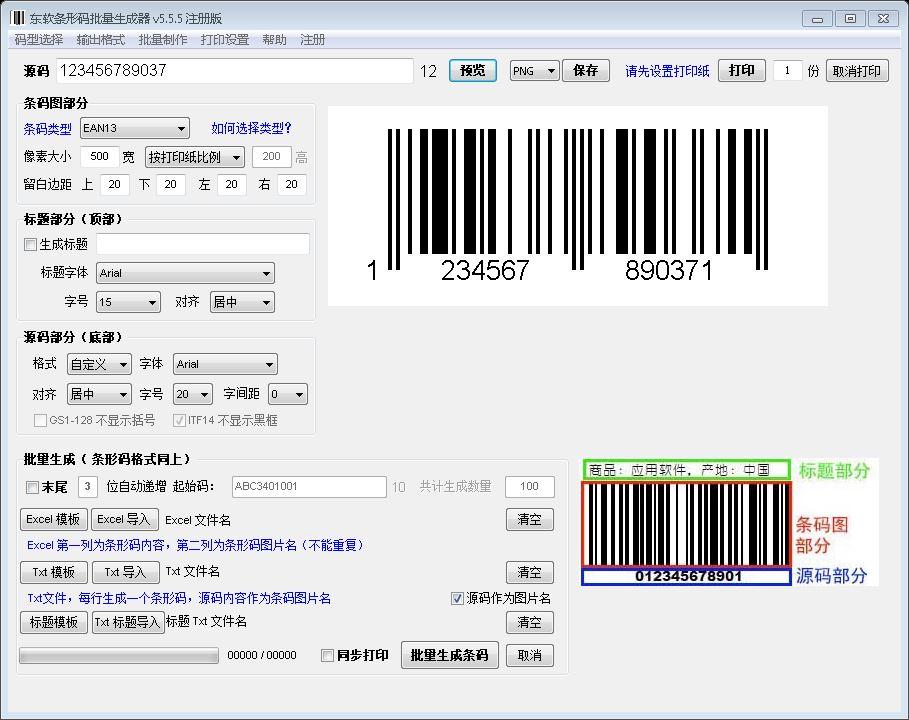This screenshot has width=909, height=720.
Task: Click the right margin 右 field
Action: pos(292,184)
